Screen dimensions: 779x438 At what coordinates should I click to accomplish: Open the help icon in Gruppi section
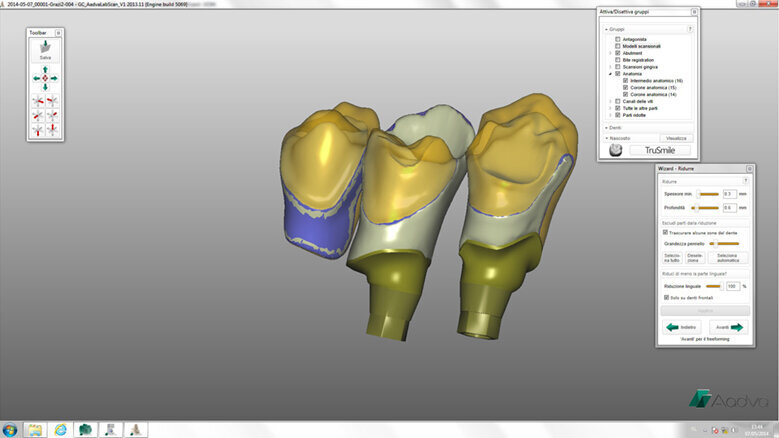tap(690, 29)
